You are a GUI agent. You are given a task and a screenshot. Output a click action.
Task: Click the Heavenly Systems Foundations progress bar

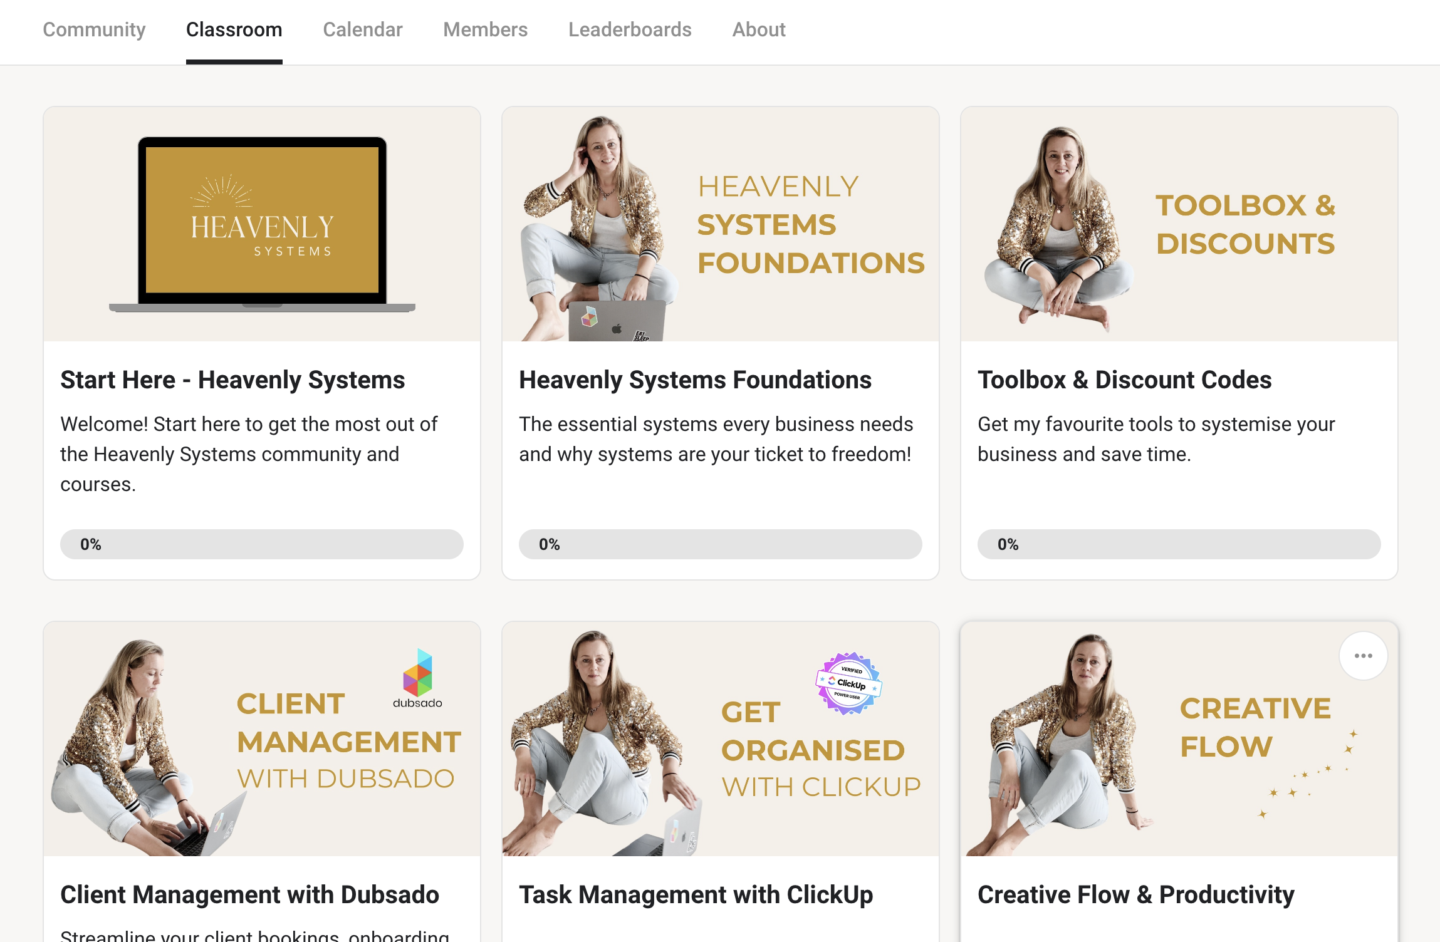[x=720, y=544]
